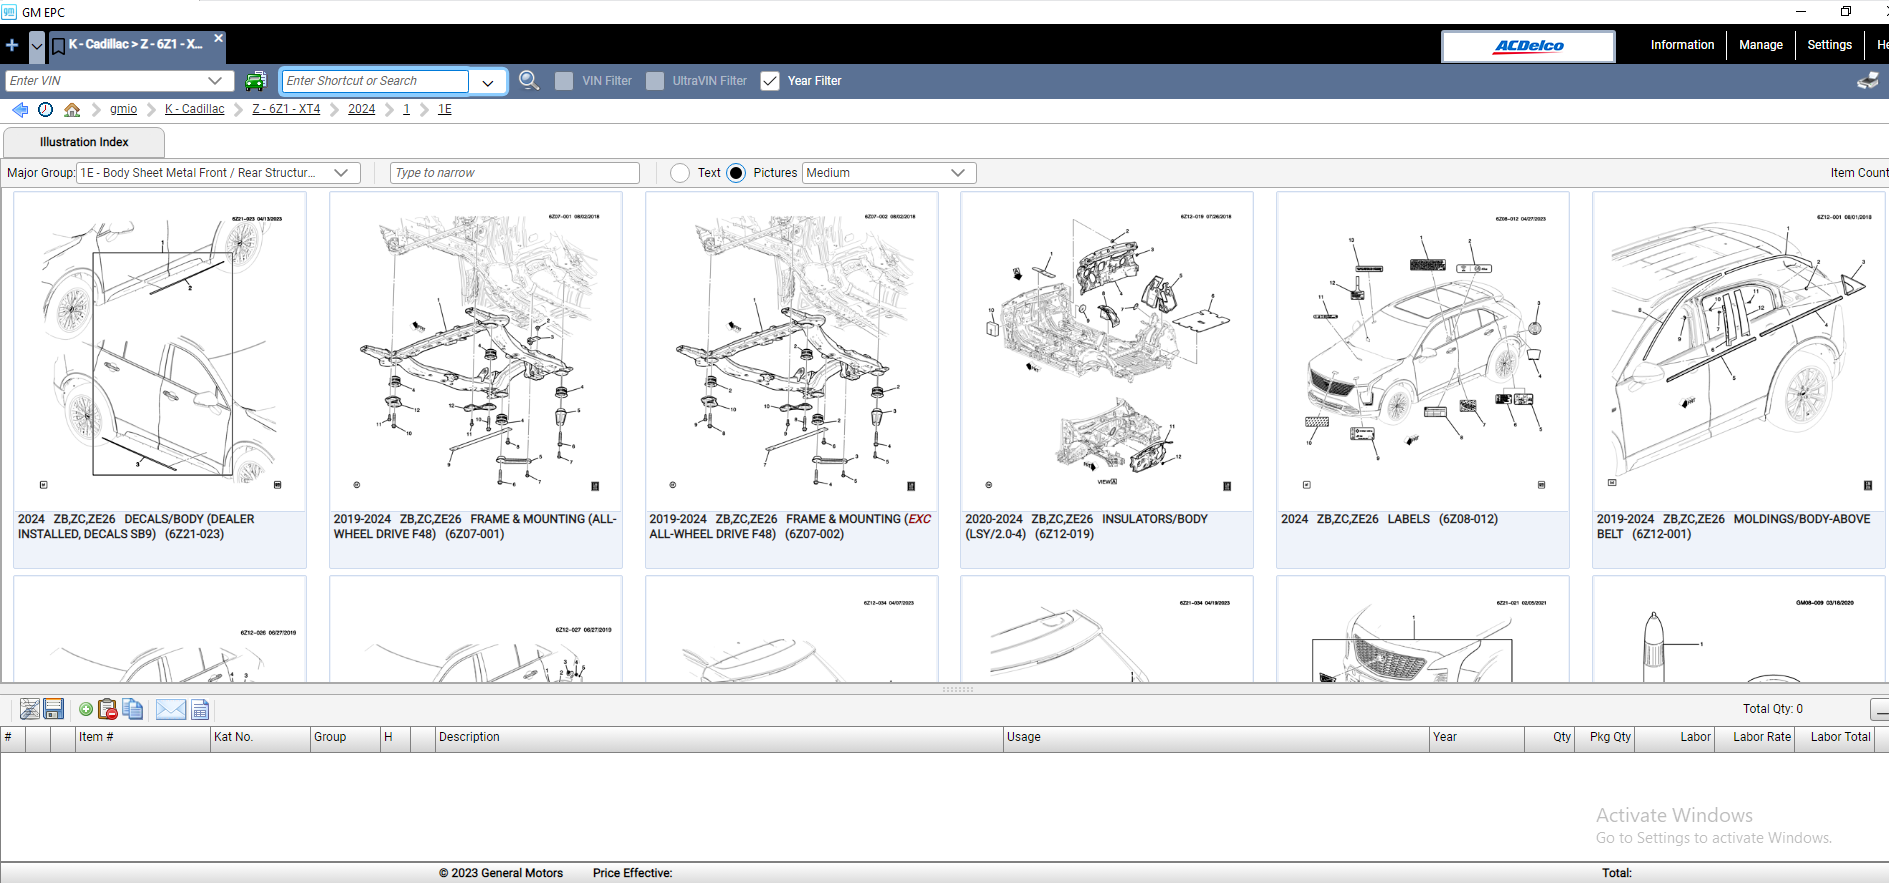This screenshot has width=1889, height=883.
Task: Expand the Major Group dropdown
Action: coord(341,173)
